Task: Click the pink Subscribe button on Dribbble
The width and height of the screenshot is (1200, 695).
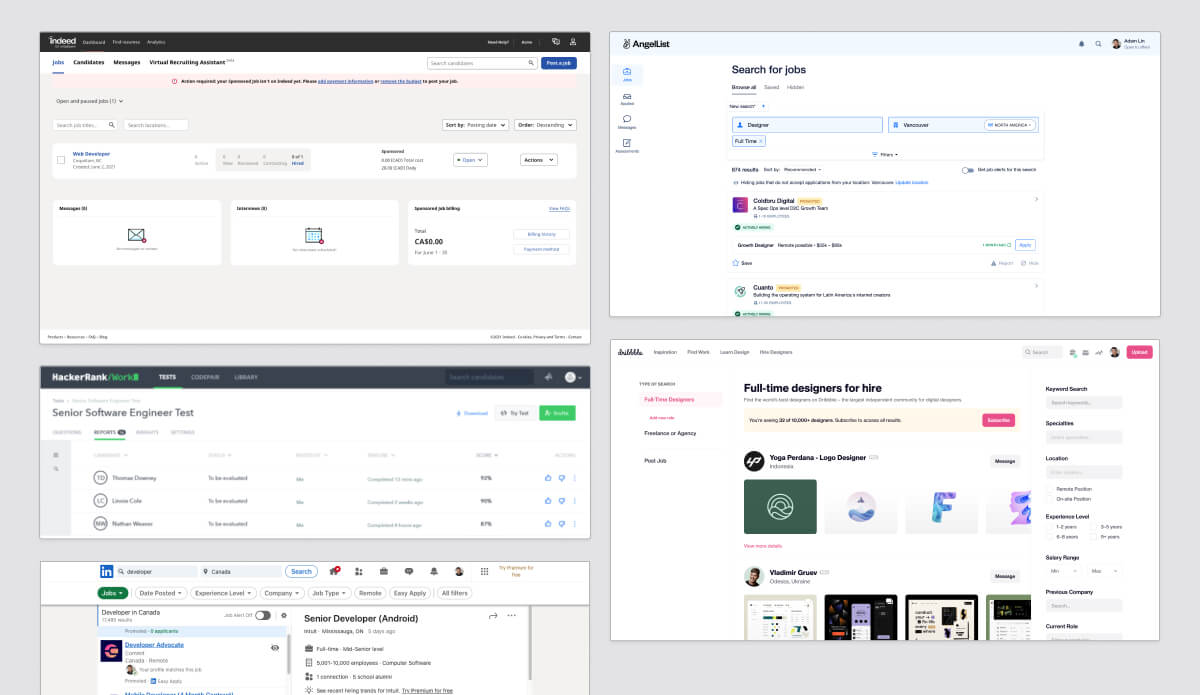Action: 998,420
